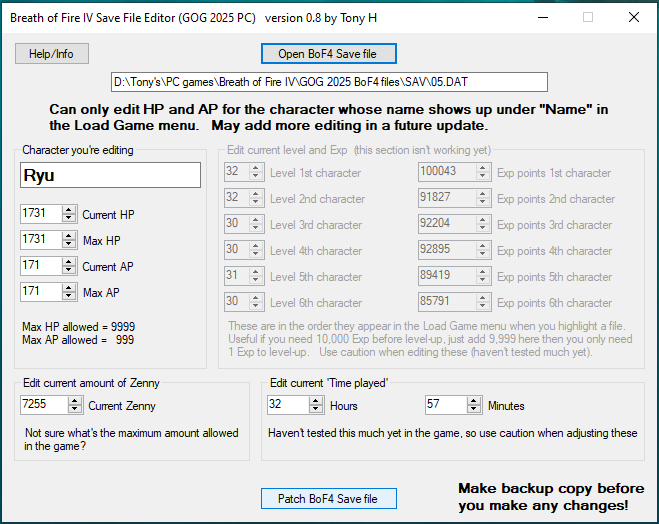This screenshot has width=659, height=524.
Task: Click the Hours played value field
Action: coord(288,405)
